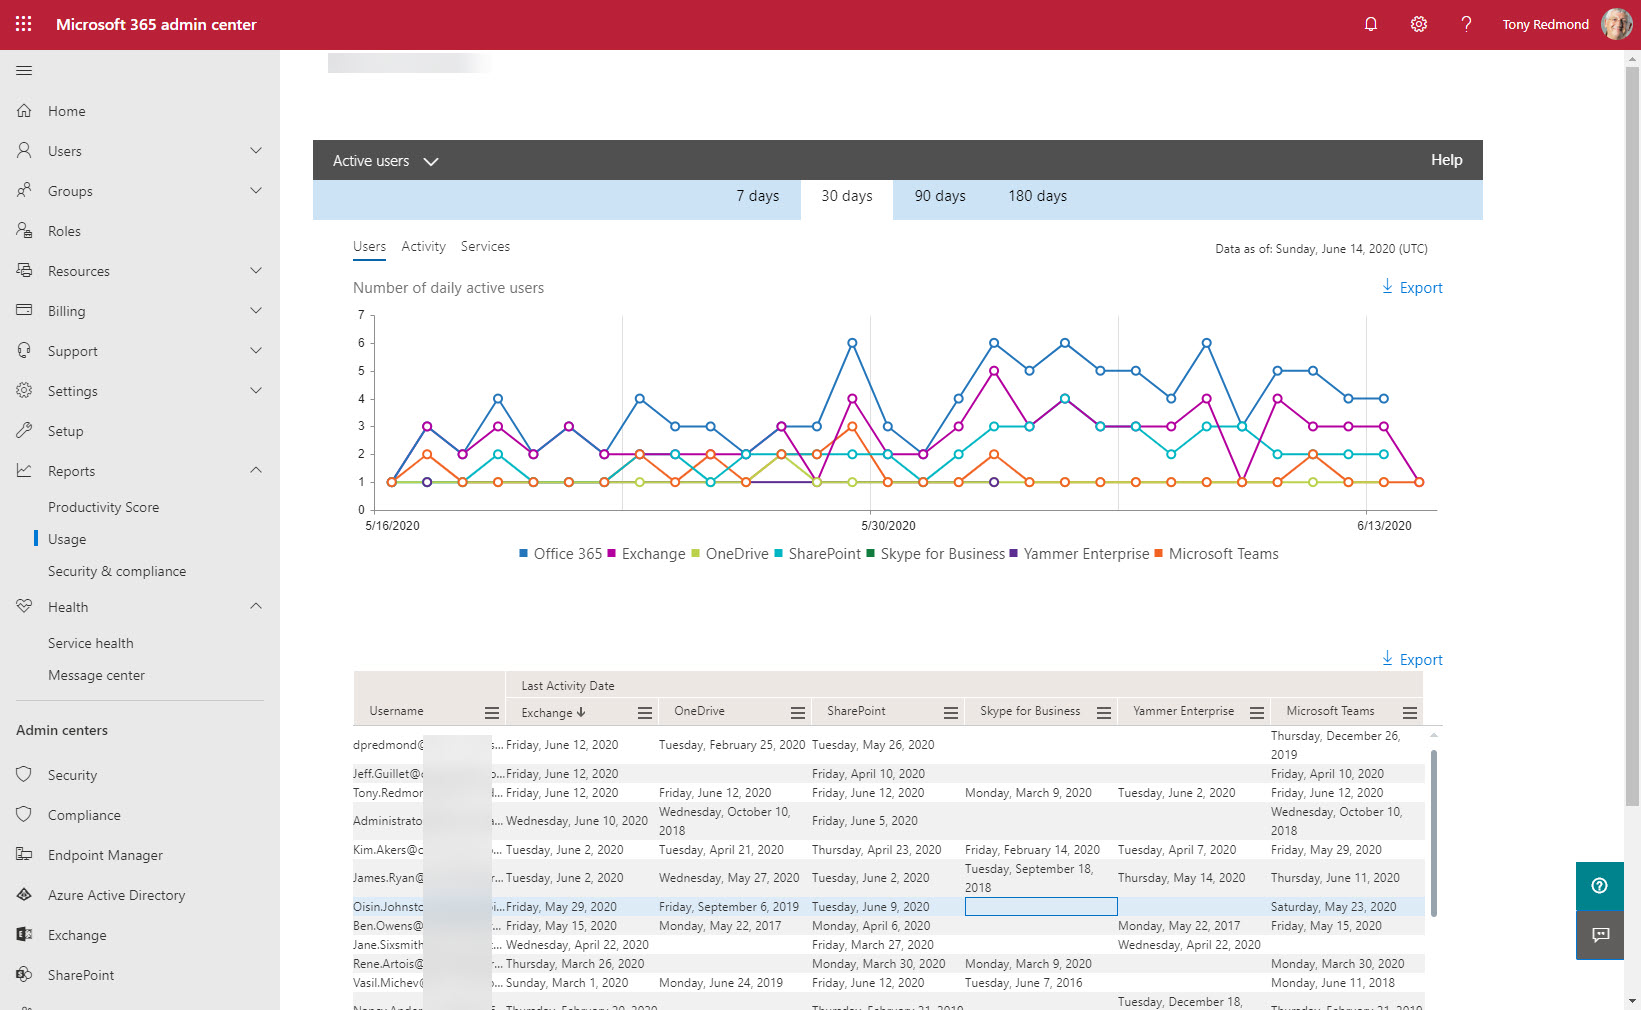Open Exchange column menu icon
The image size is (1641, 1010).
(645, 713)
